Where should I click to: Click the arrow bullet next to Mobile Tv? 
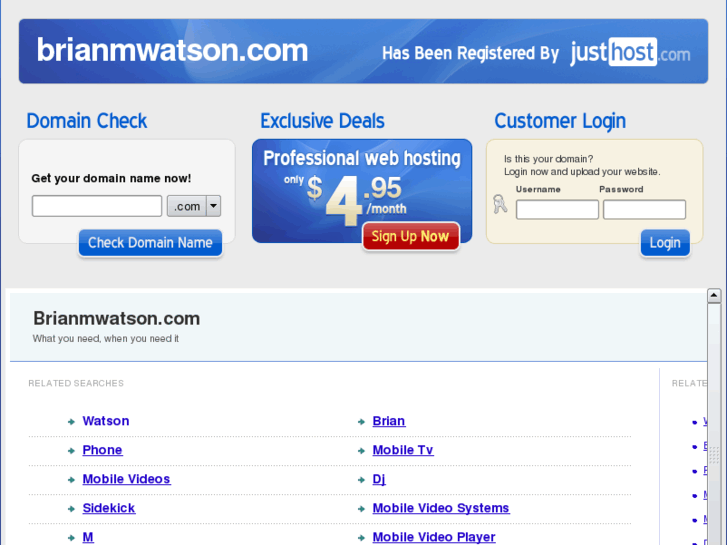[362, 451]
